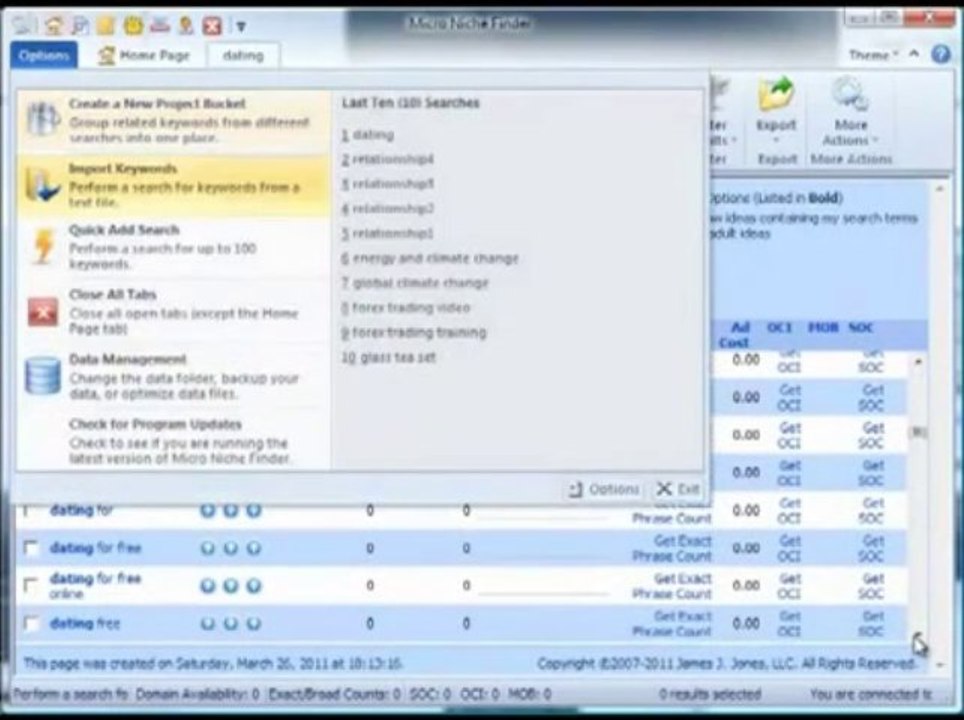964x720 pixels.
Task: Open recent search 'glass tea set'
Action: click(389, 357)
